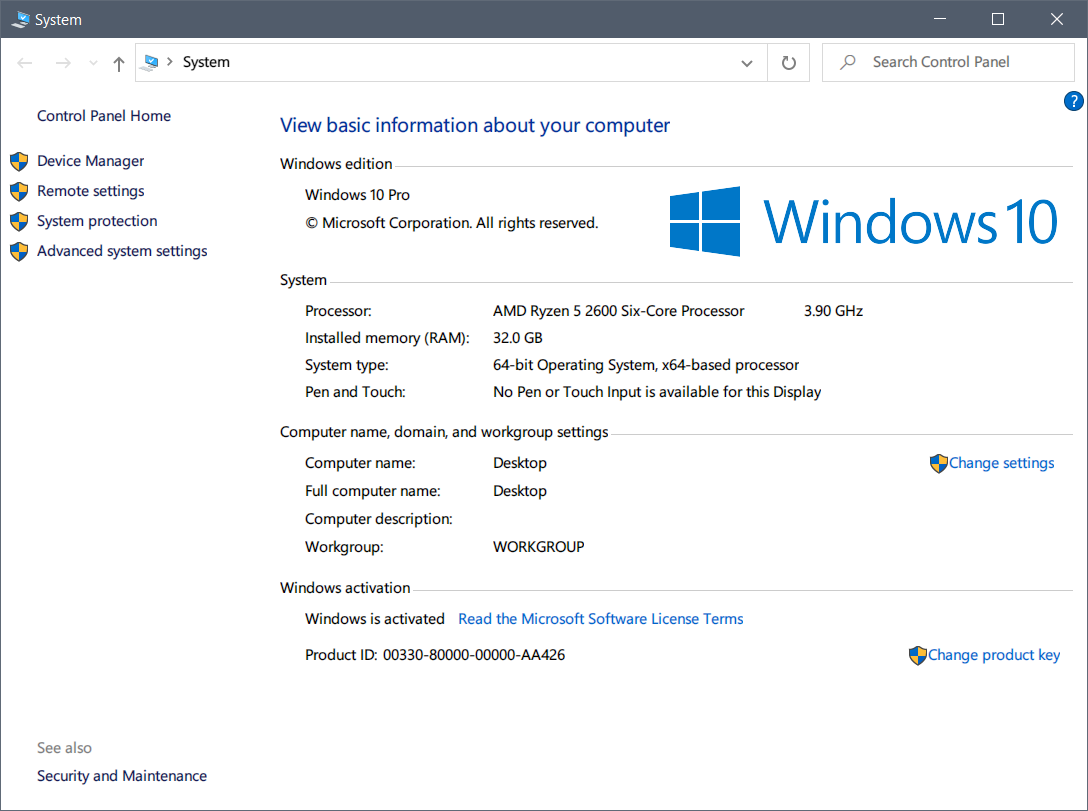
Task: Minimize the System window
Action: click(940, 19)
